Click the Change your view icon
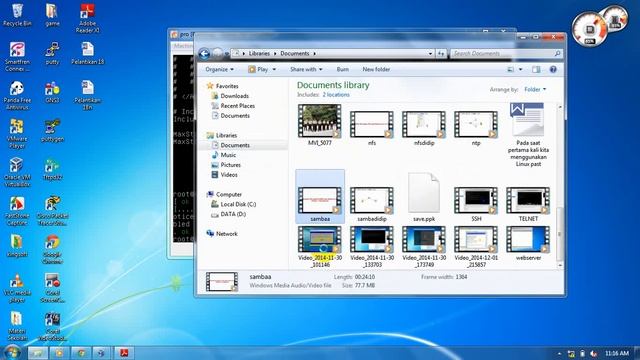Viewport: 640px width, 360px height. [510, 69]
